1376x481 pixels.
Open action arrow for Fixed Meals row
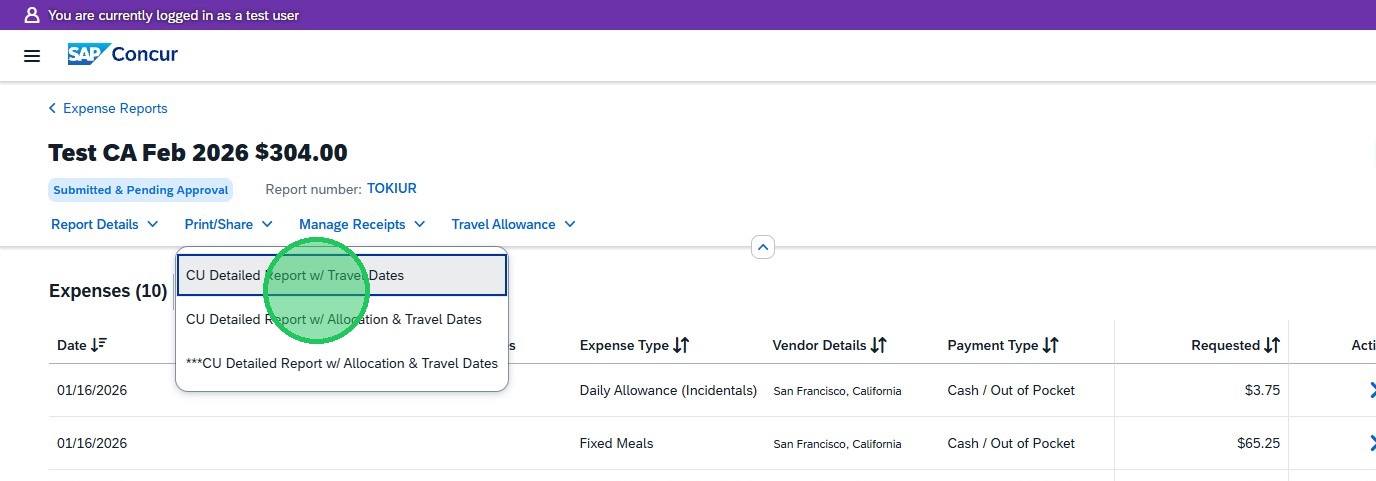pos(1372,443)
